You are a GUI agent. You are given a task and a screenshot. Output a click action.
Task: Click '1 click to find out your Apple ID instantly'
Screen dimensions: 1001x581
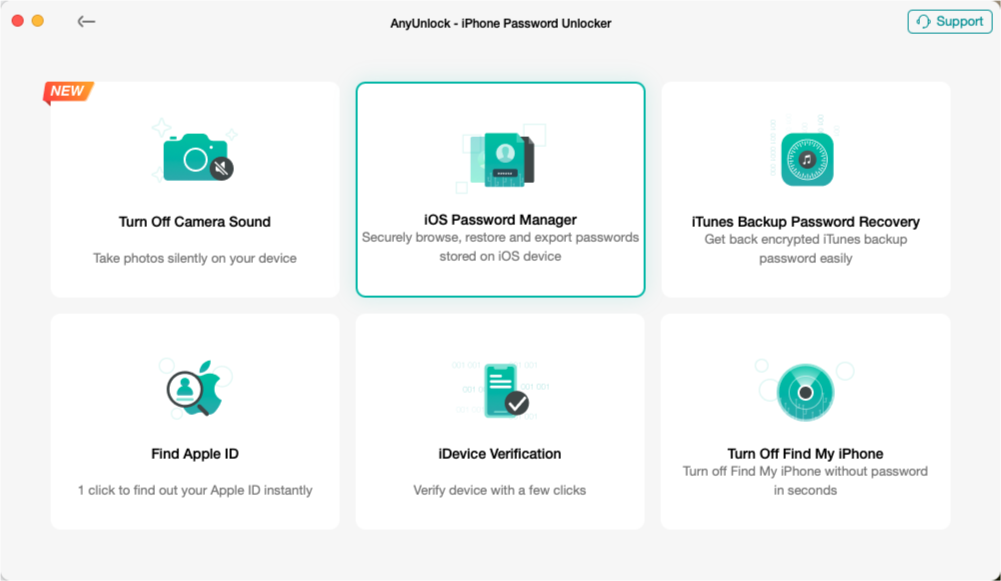(195, 490)
